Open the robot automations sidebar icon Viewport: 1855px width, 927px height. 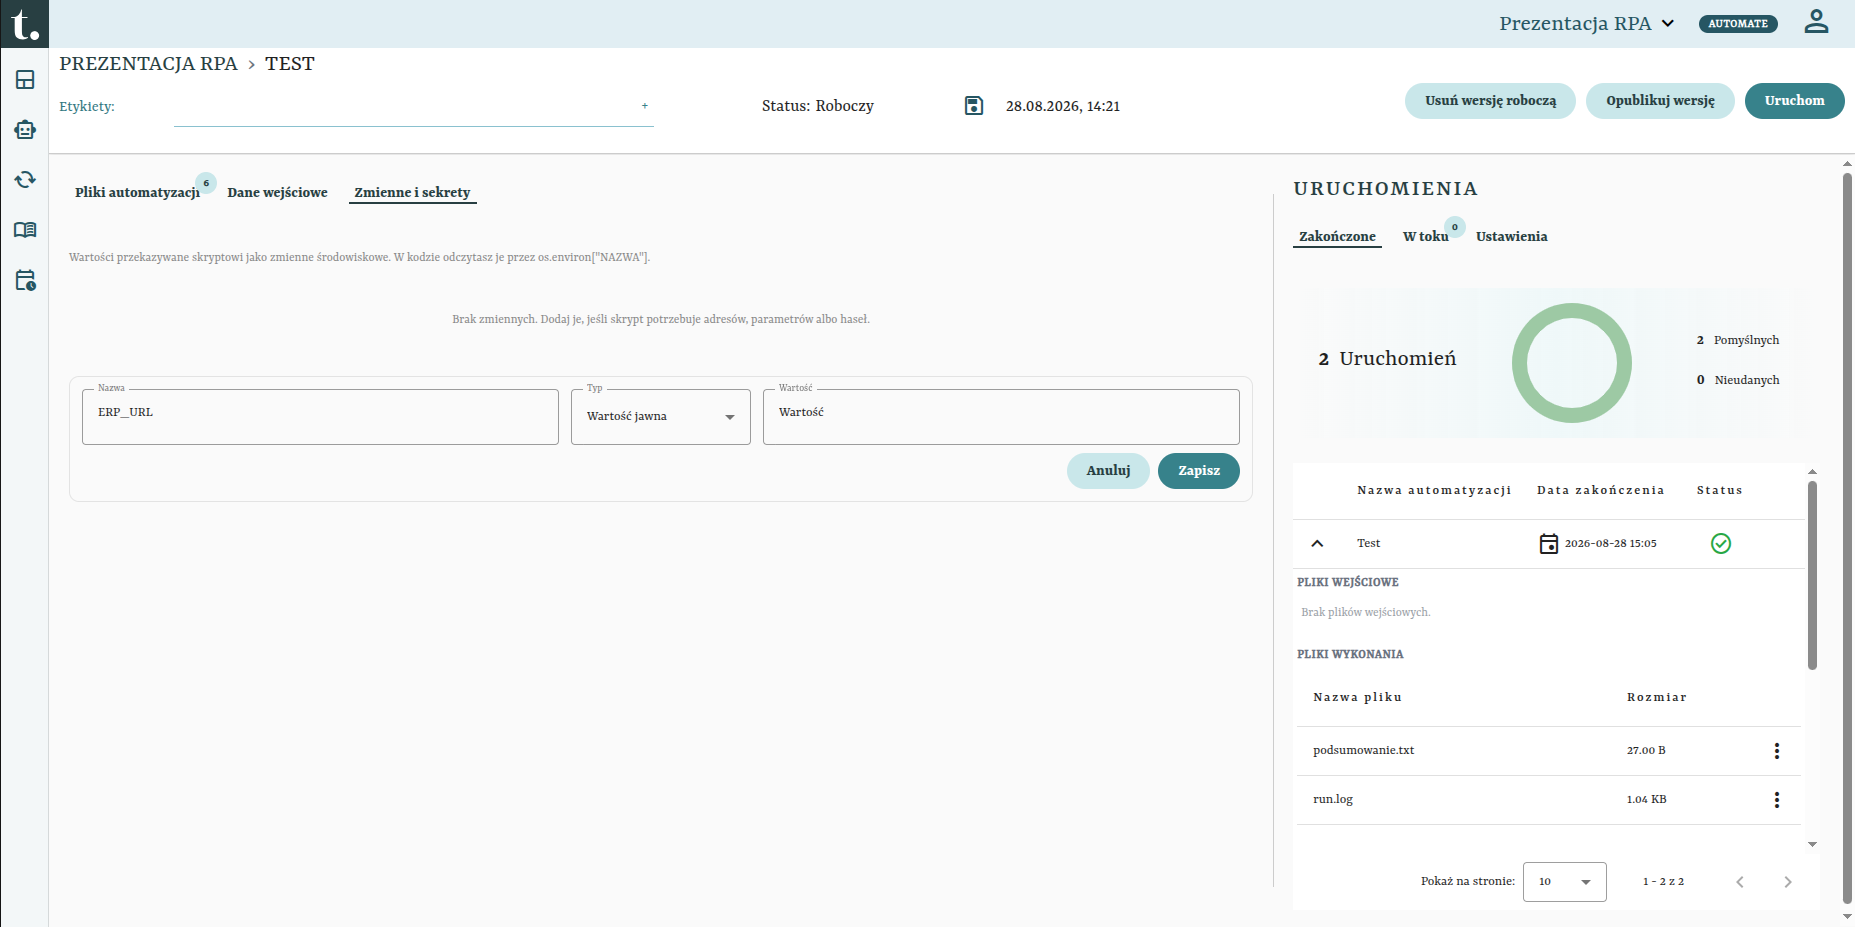(x=25, y=130)
